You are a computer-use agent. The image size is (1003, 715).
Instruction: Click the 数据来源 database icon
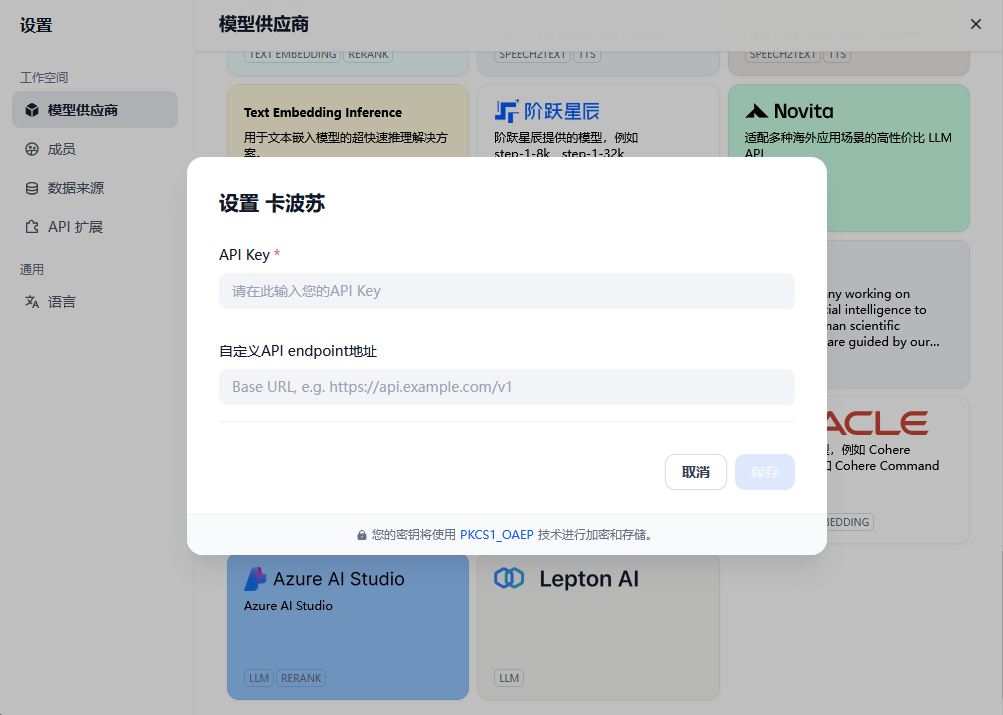[32, 188]
